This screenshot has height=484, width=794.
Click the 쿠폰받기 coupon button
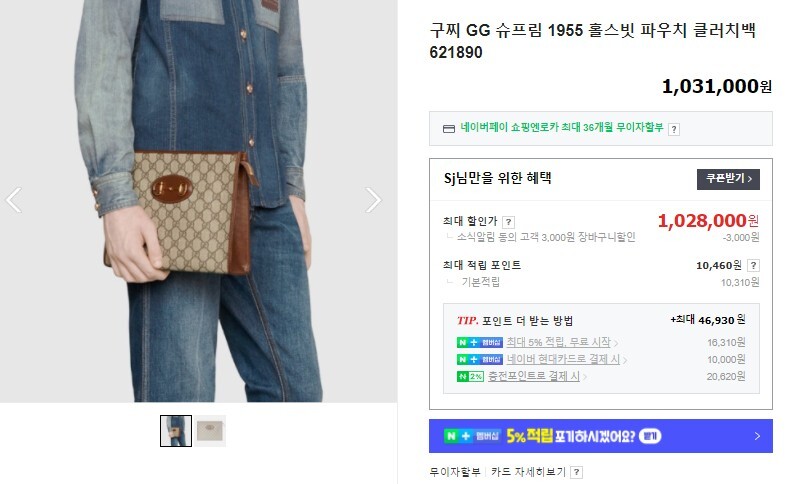[728, 179]
